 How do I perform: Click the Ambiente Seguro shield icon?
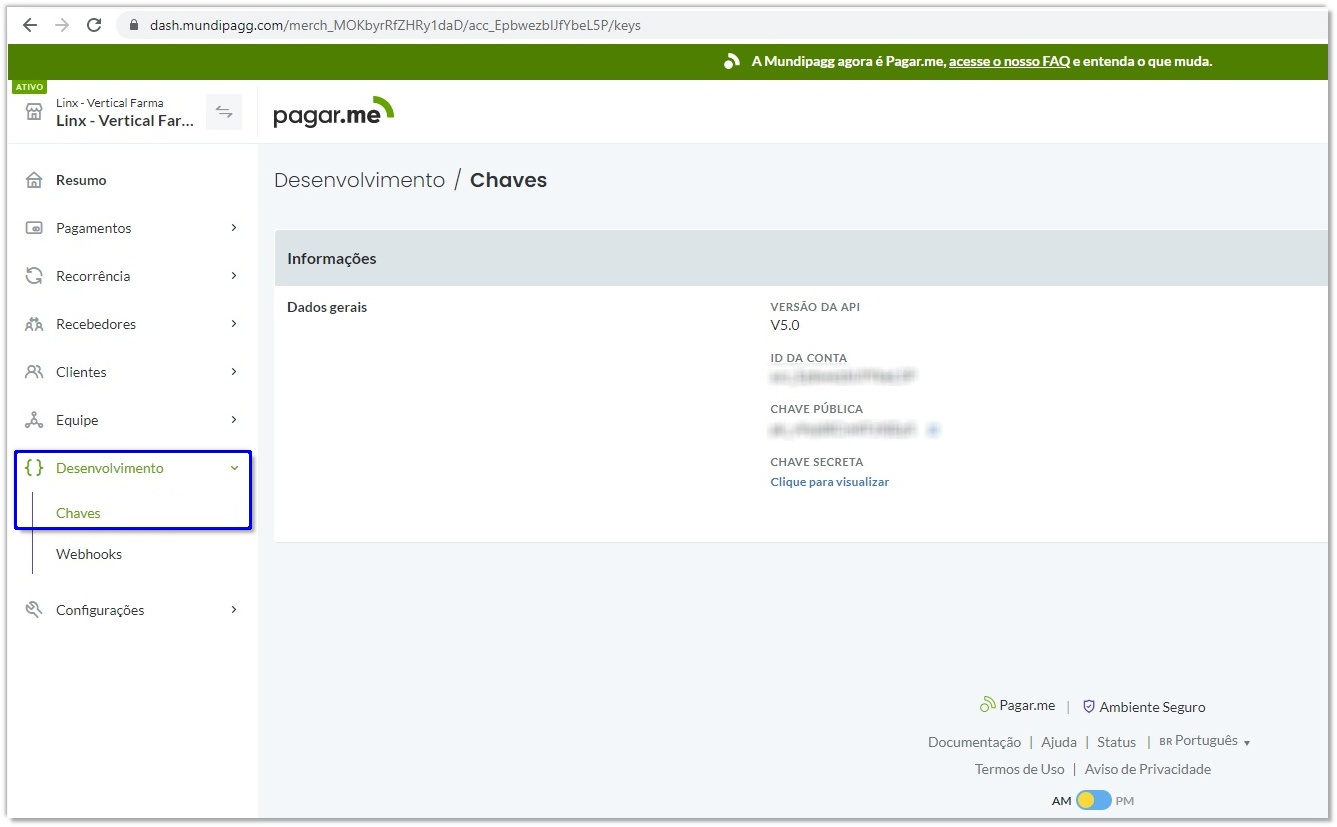click(1089, 706)
